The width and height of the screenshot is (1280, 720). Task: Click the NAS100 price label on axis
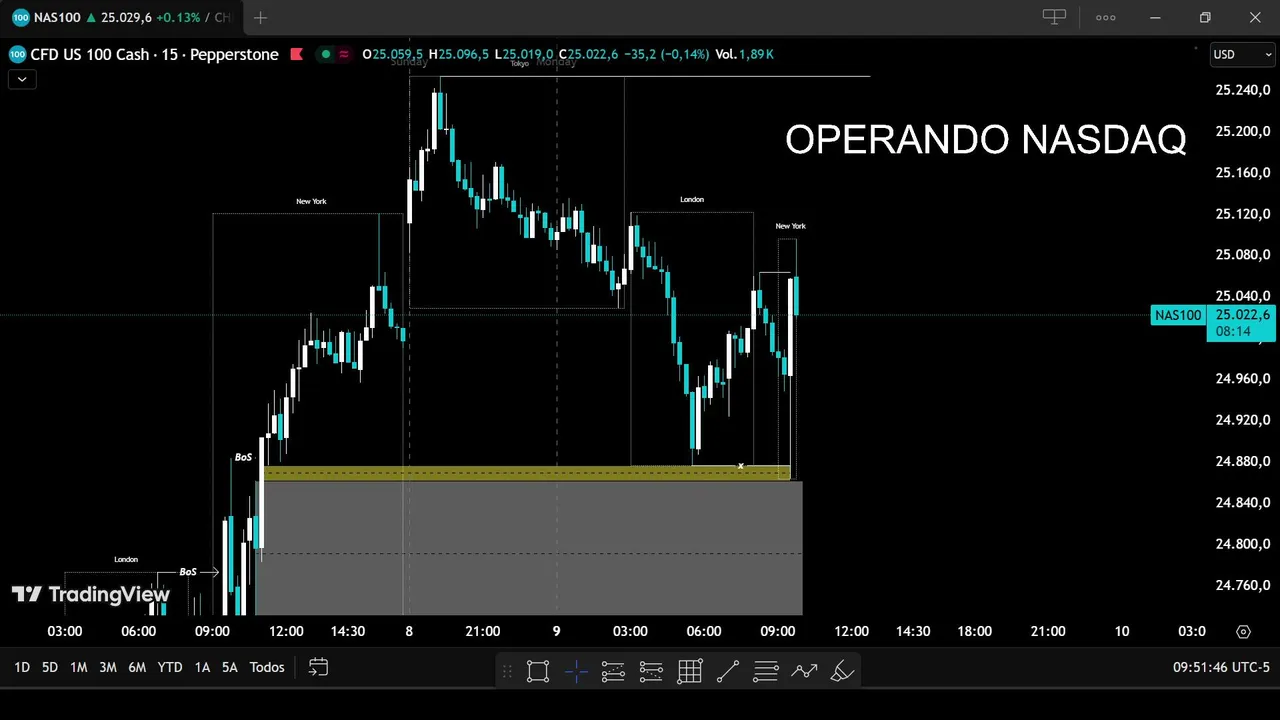(1177, 315)
